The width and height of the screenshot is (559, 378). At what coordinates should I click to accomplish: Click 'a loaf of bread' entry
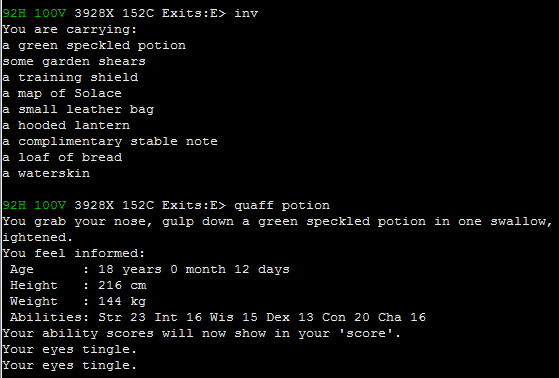point(62,157)
